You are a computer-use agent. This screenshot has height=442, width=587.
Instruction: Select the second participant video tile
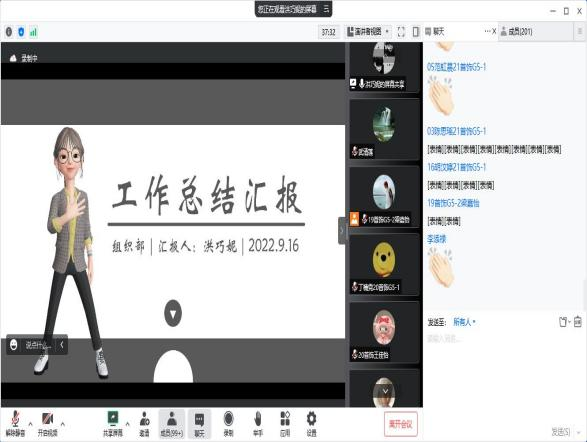click(x=384, y=129)
